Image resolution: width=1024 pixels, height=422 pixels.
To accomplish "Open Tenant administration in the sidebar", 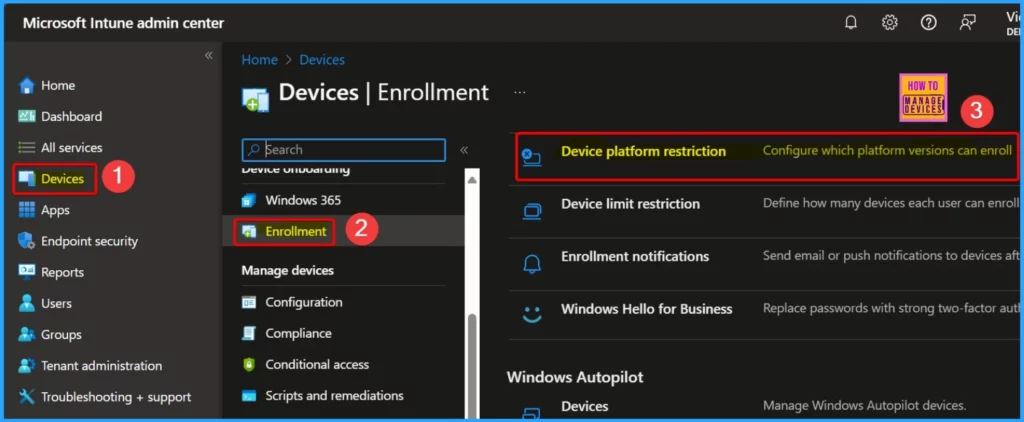I will click(101, 366).
